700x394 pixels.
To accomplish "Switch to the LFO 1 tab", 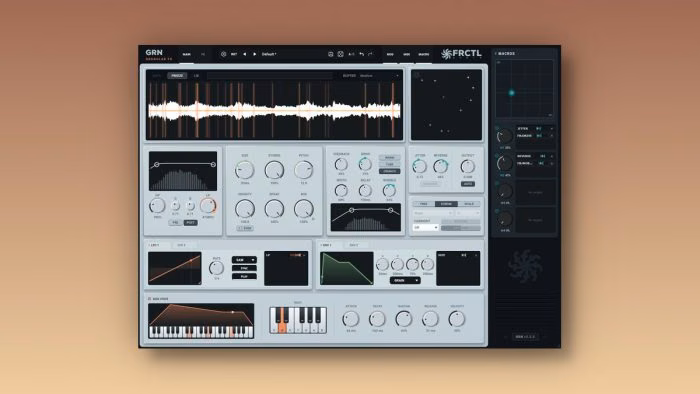I will pyautogui.click(x=154, y=245).
